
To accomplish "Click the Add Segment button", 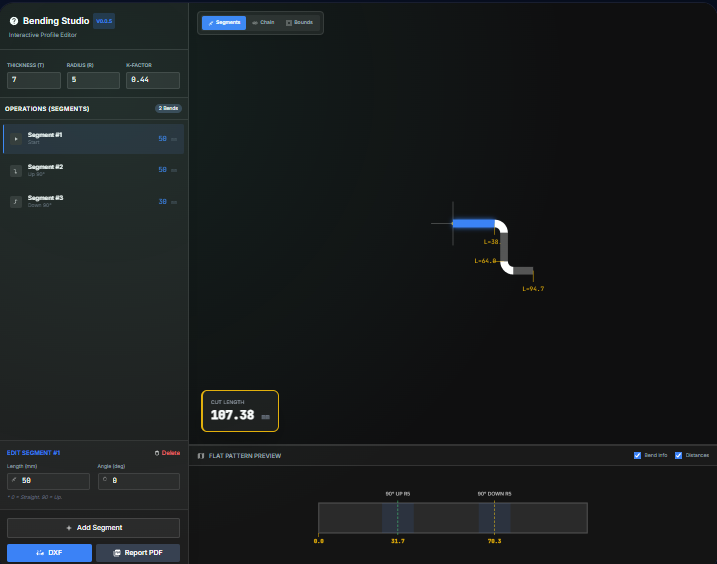I will [93, 528].
